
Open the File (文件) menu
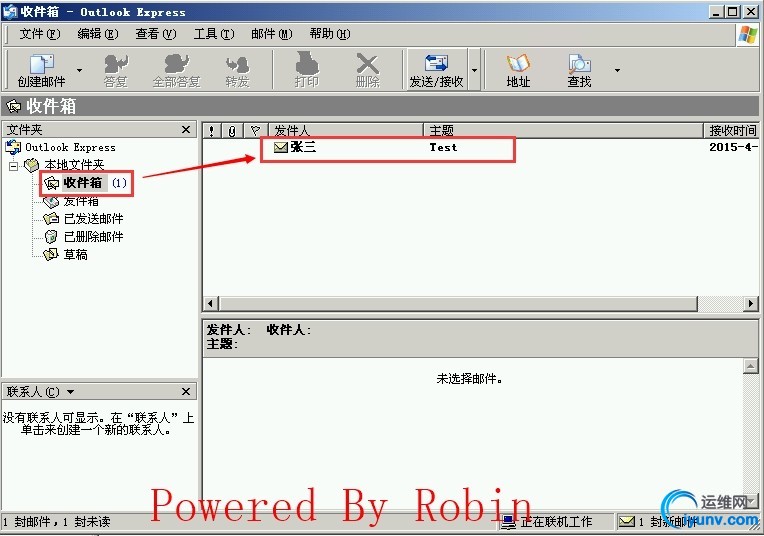point(39,34)
